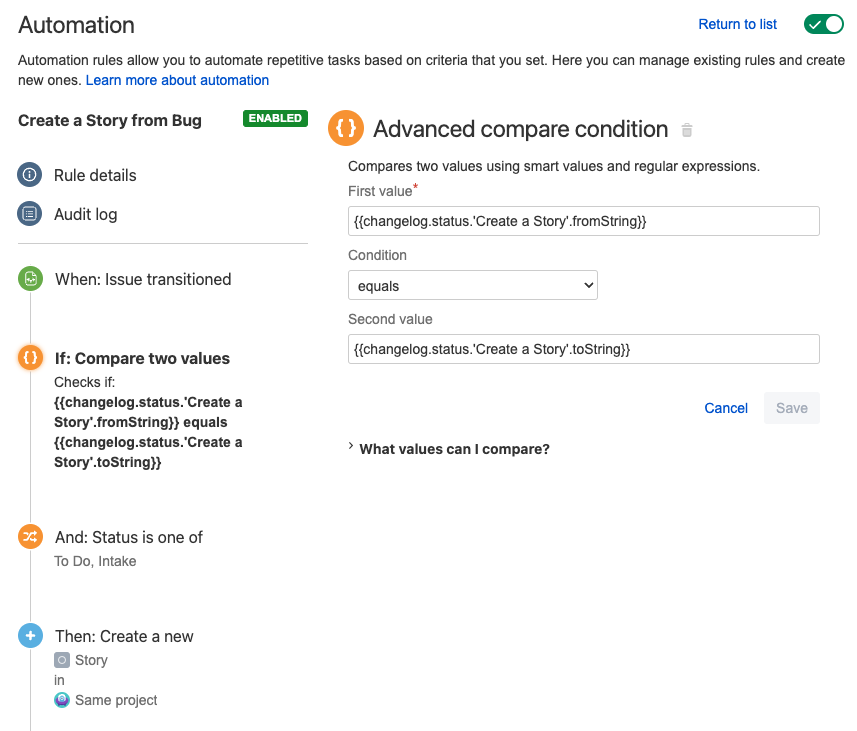Select the Issue transitioned trigger icon
Viewport: 857px width, 731px height.
[x=31, y=279]
